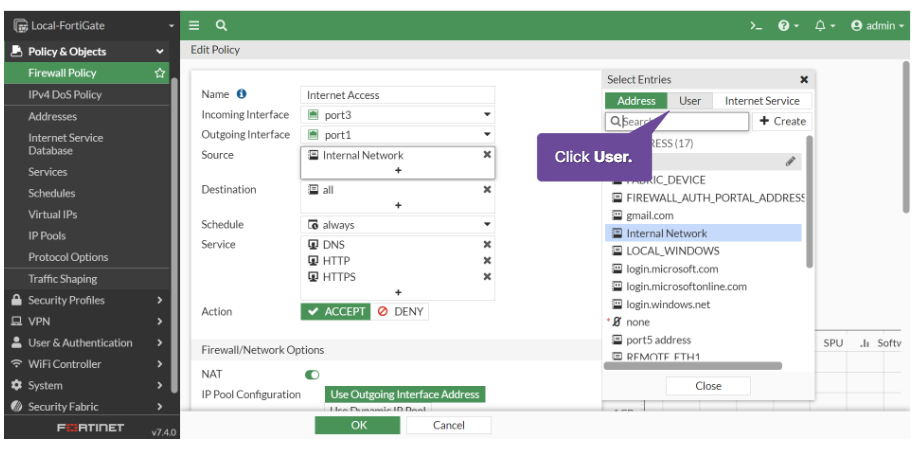Open the hamburger menu icon

coord(194,26)
